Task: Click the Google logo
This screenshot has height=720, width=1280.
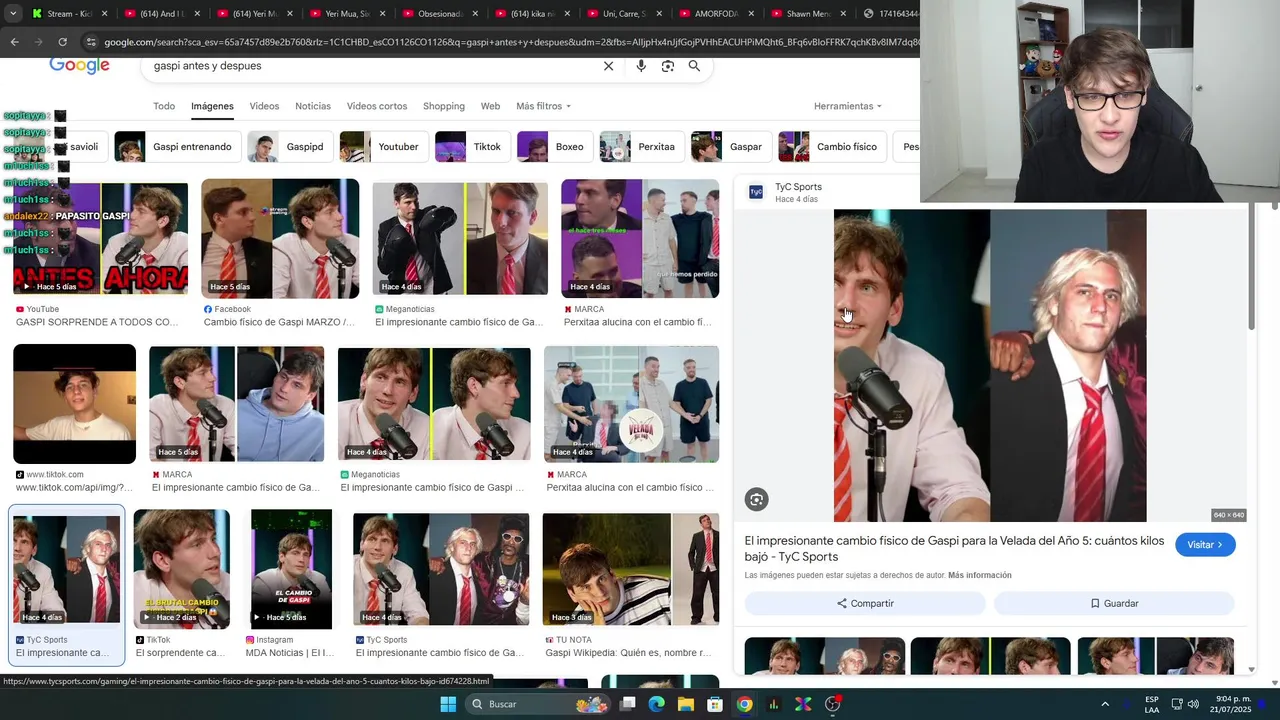Action: pos(79,66)
